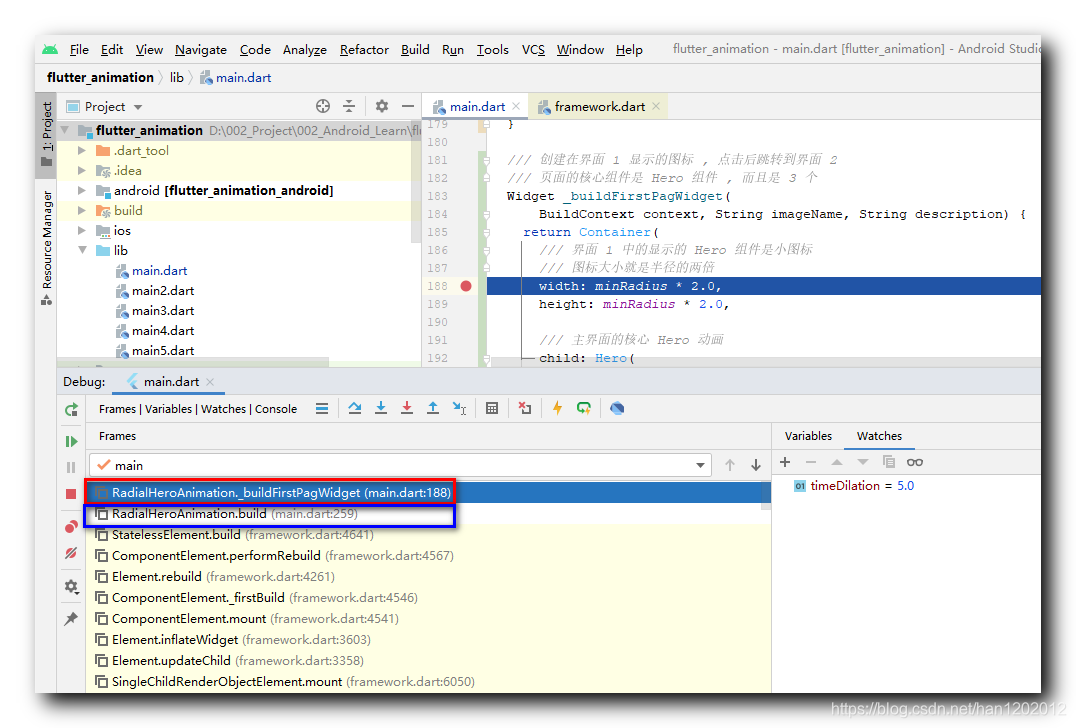Click Step Into icon
This screenshot has height=728, width=1076.
(381, 409)
